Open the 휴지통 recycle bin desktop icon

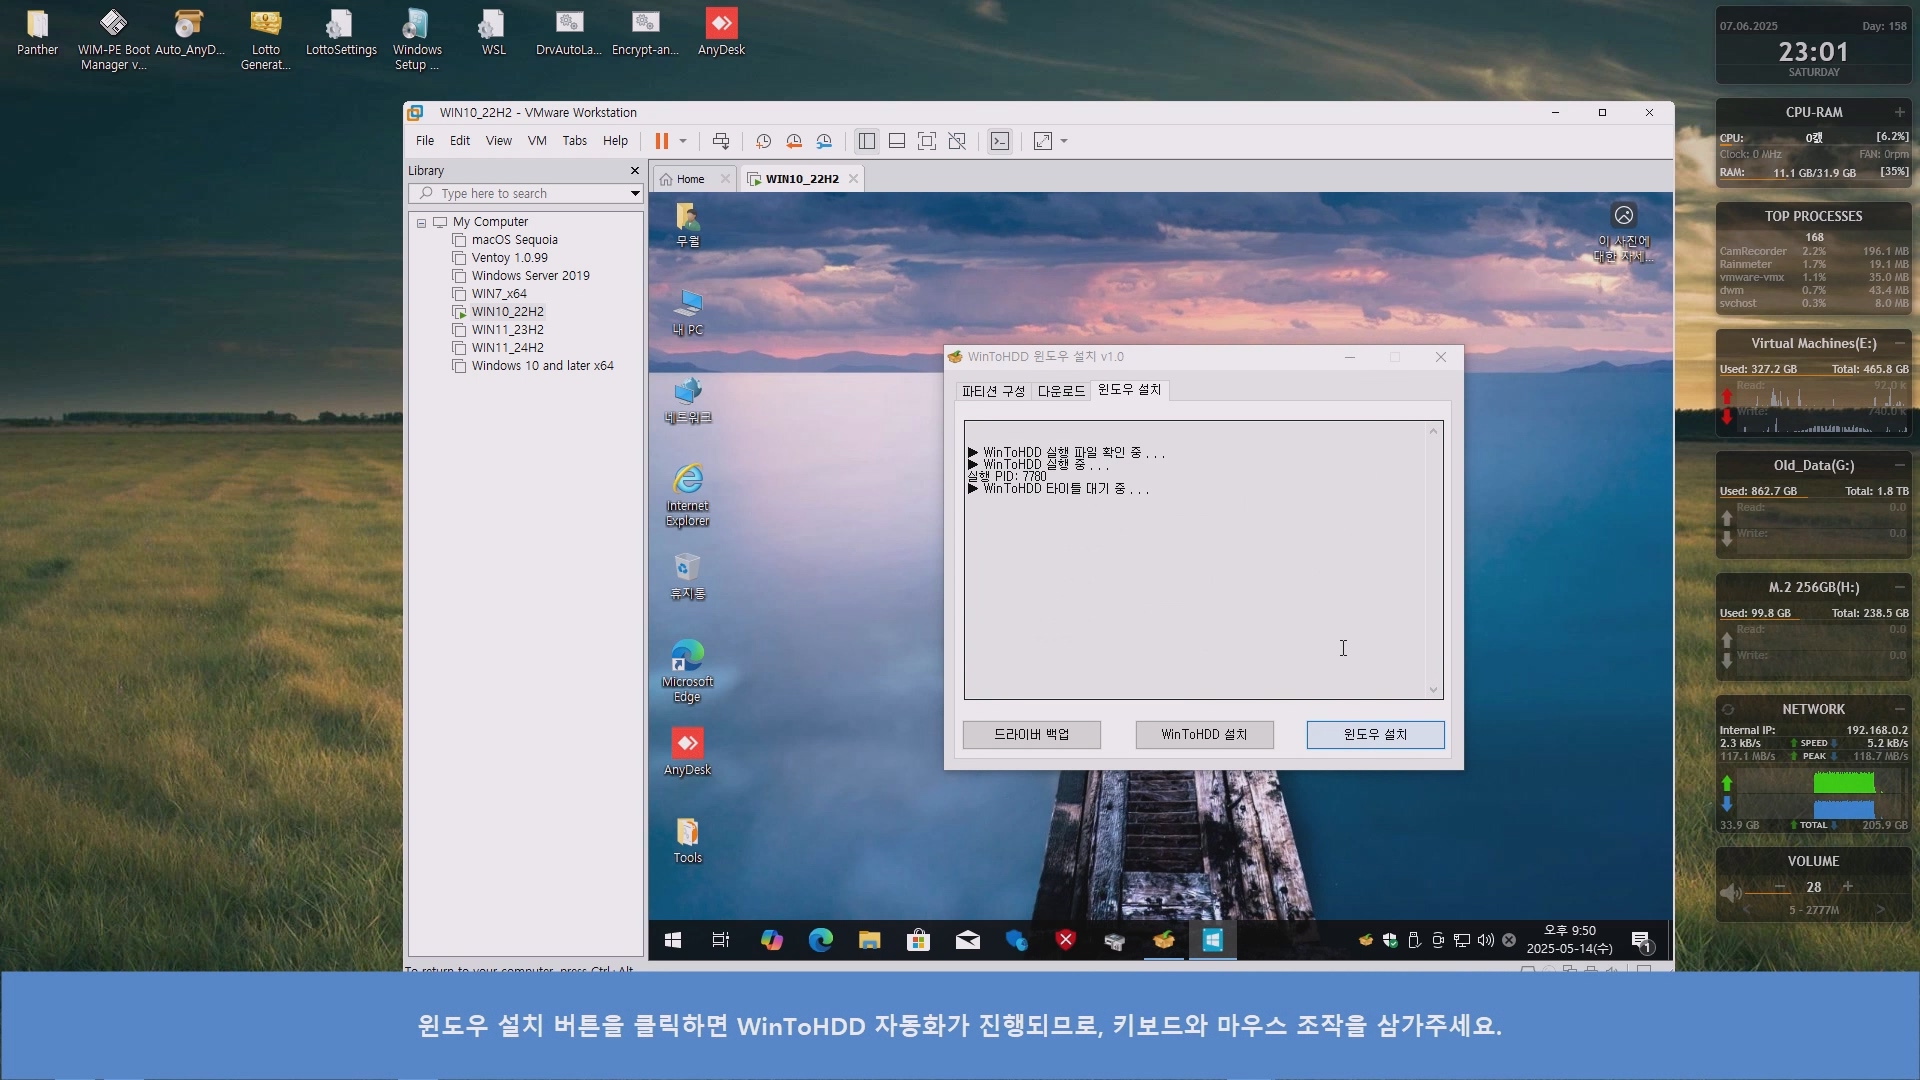(687, 577)
